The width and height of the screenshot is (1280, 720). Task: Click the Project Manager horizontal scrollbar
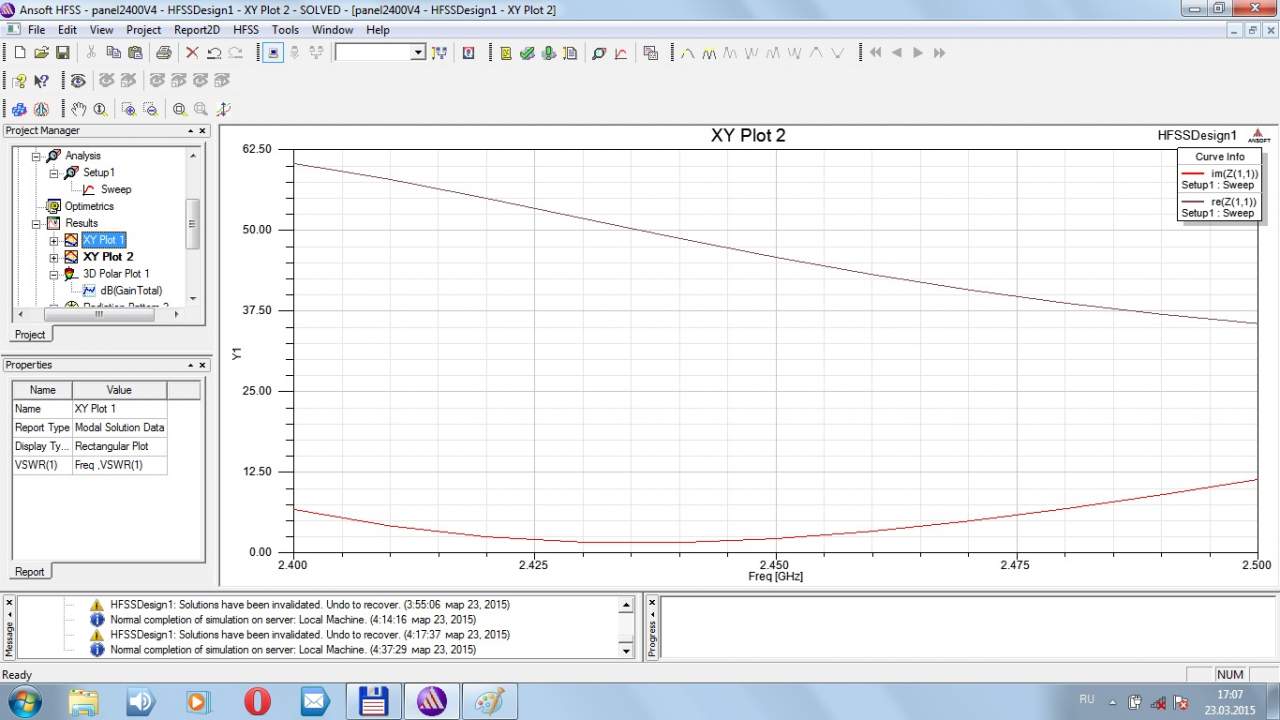98,314
